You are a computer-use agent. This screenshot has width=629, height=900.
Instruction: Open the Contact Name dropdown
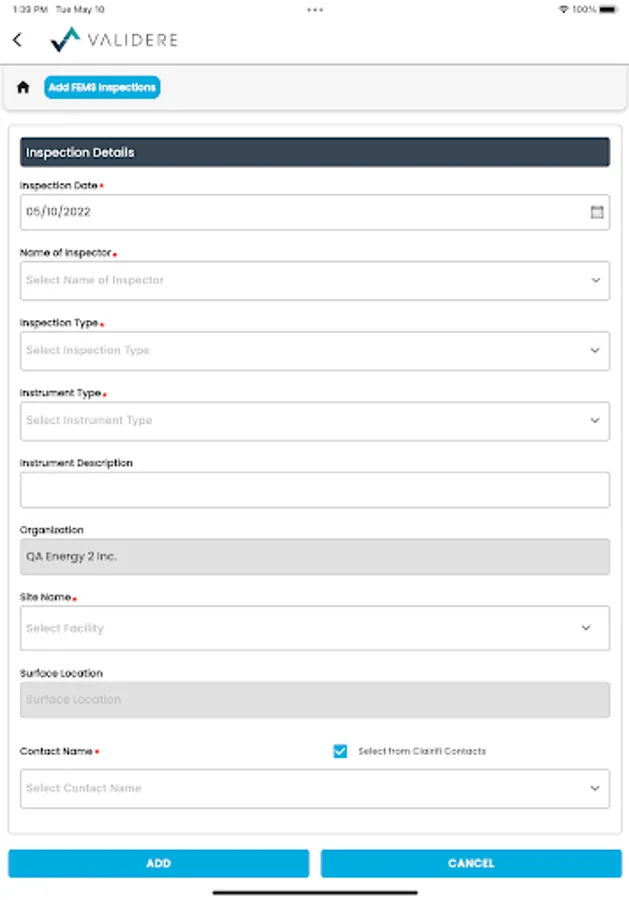(314, 788)
